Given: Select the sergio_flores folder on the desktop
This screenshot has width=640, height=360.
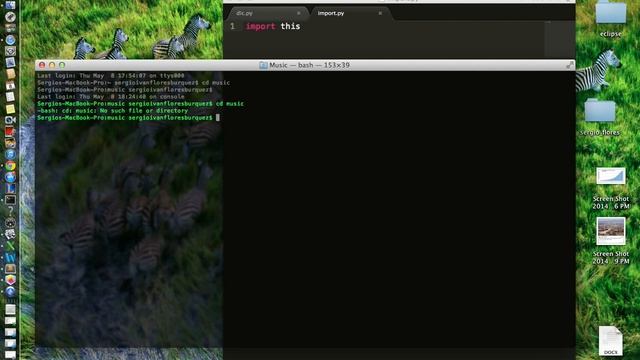Looking at the screenshot, I should pyautogui.click(x=600, y=110).
